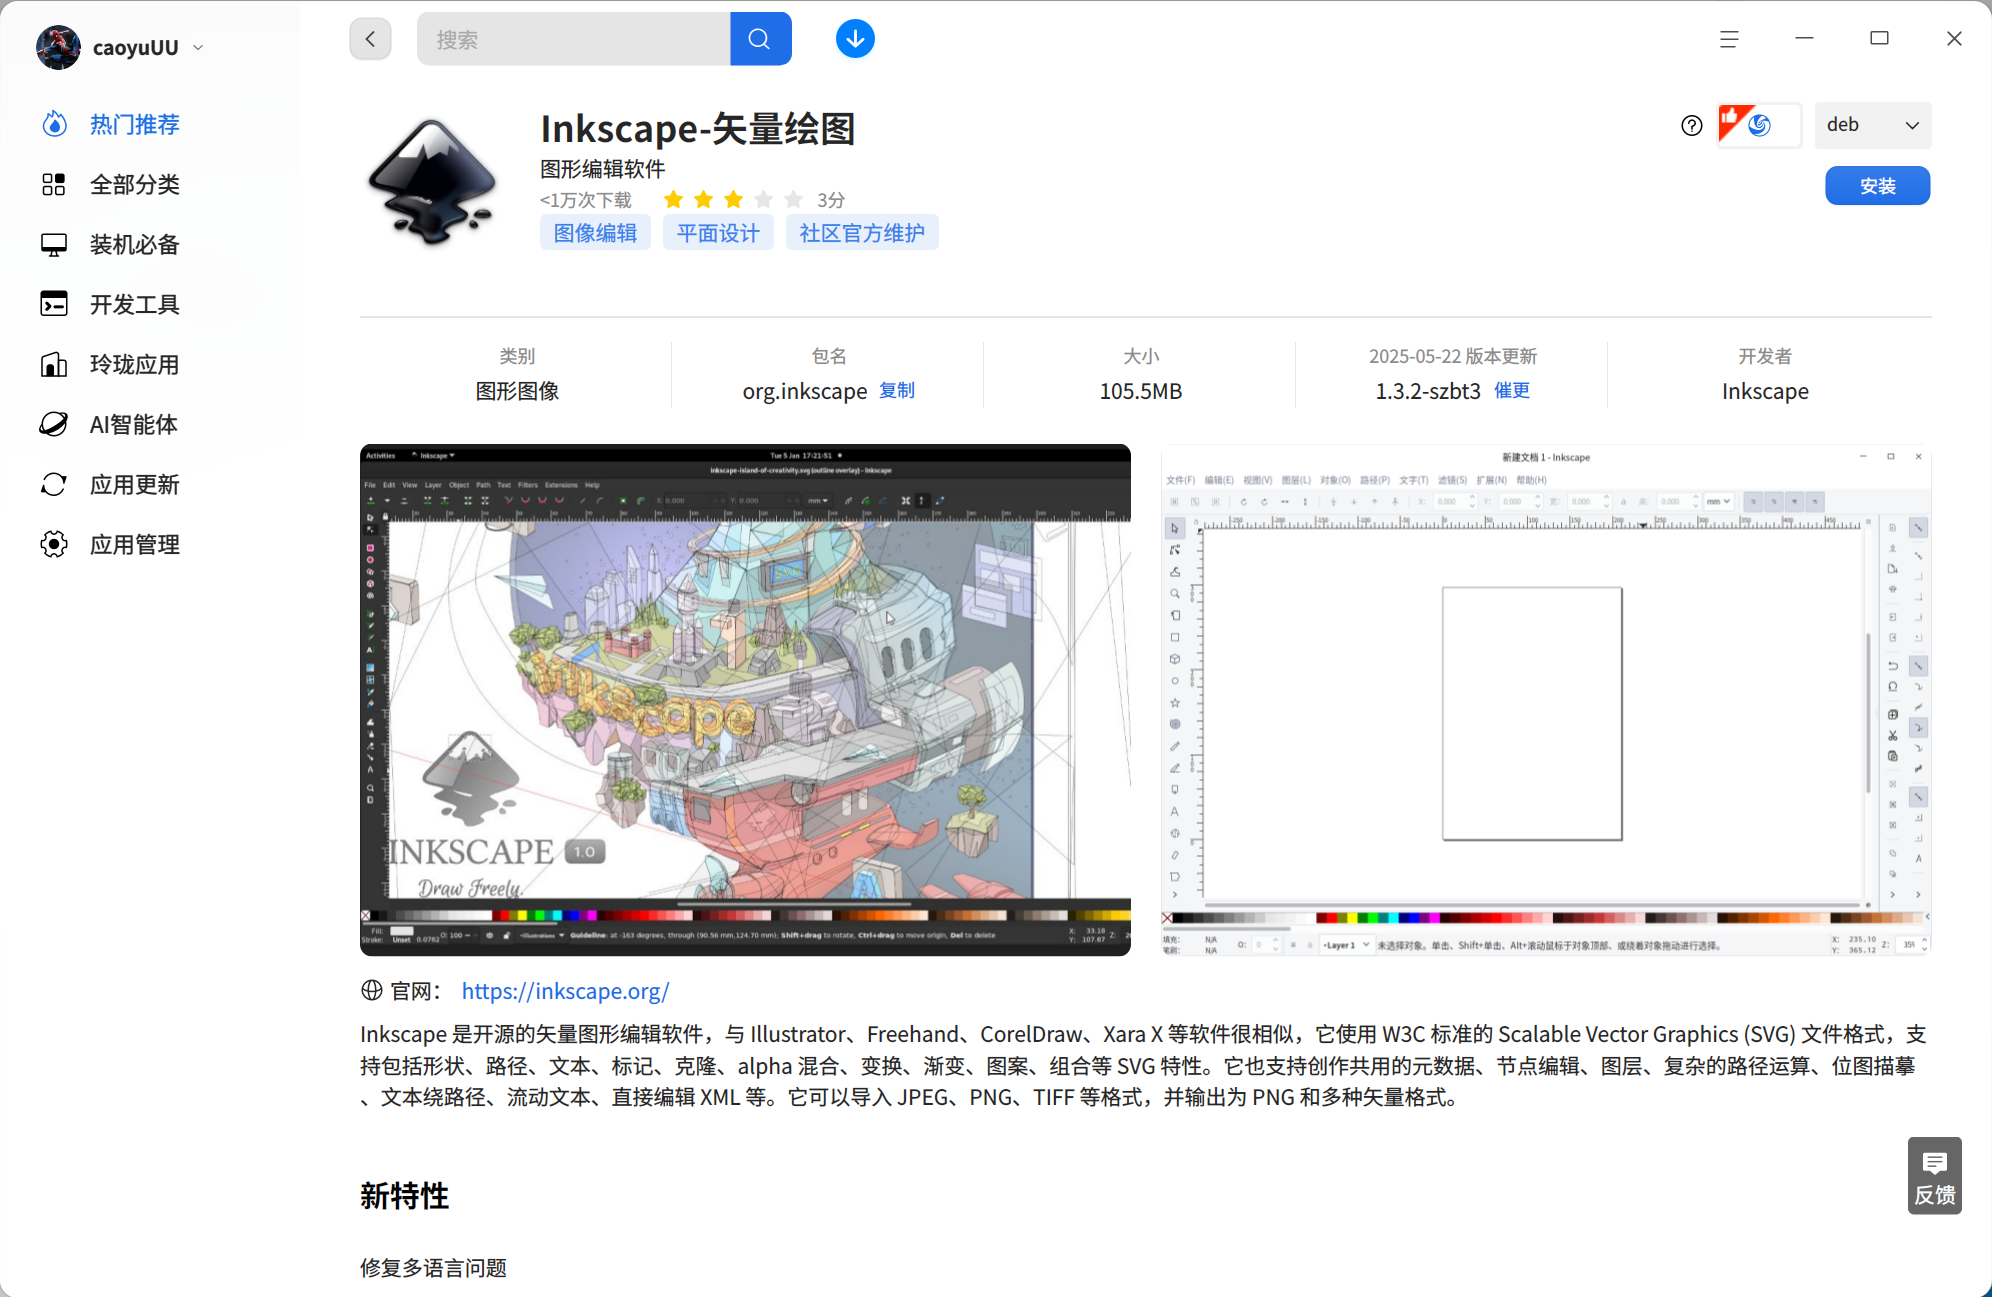The image size is (1992, 1297).
Task: Click the fourth rating star
Action: [763, 200]
